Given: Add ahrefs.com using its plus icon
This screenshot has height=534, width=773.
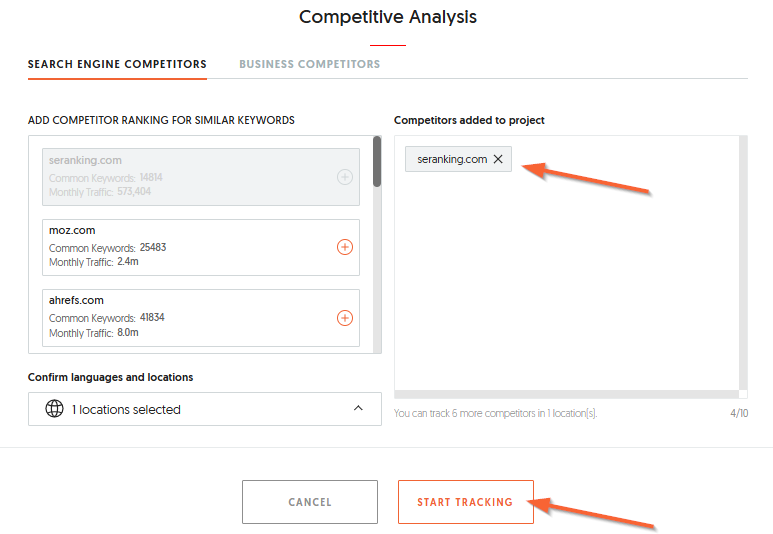Looking at the screenshot, I should 345,318.
